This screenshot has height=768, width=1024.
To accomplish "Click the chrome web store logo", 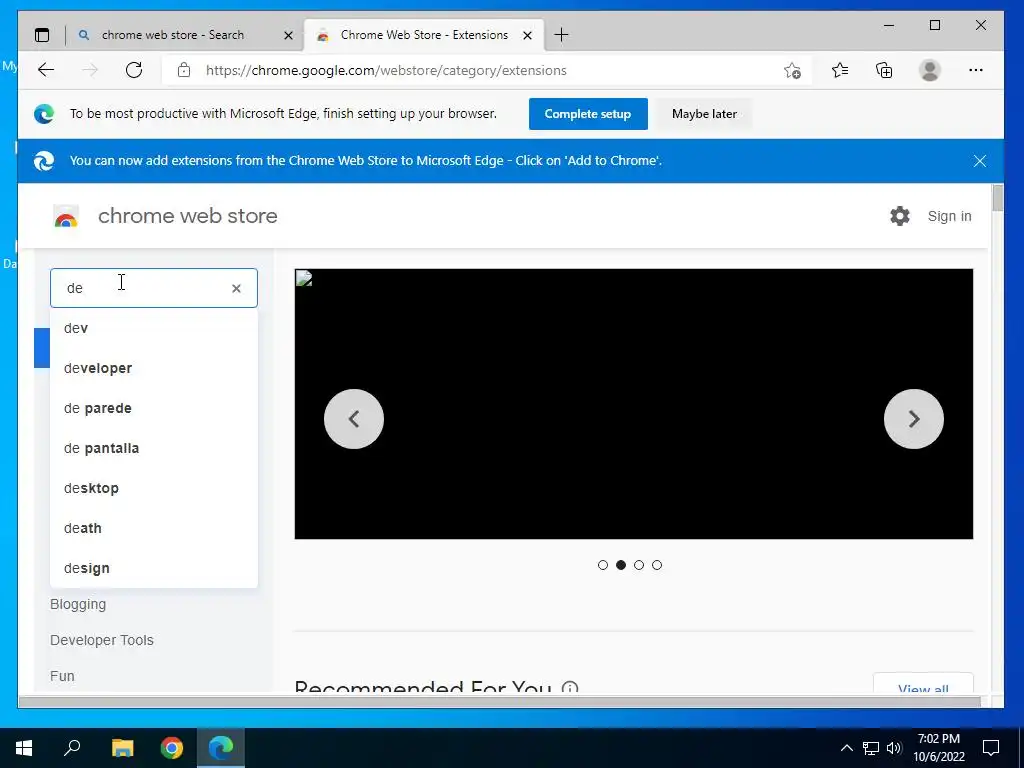I will [66, 216].
